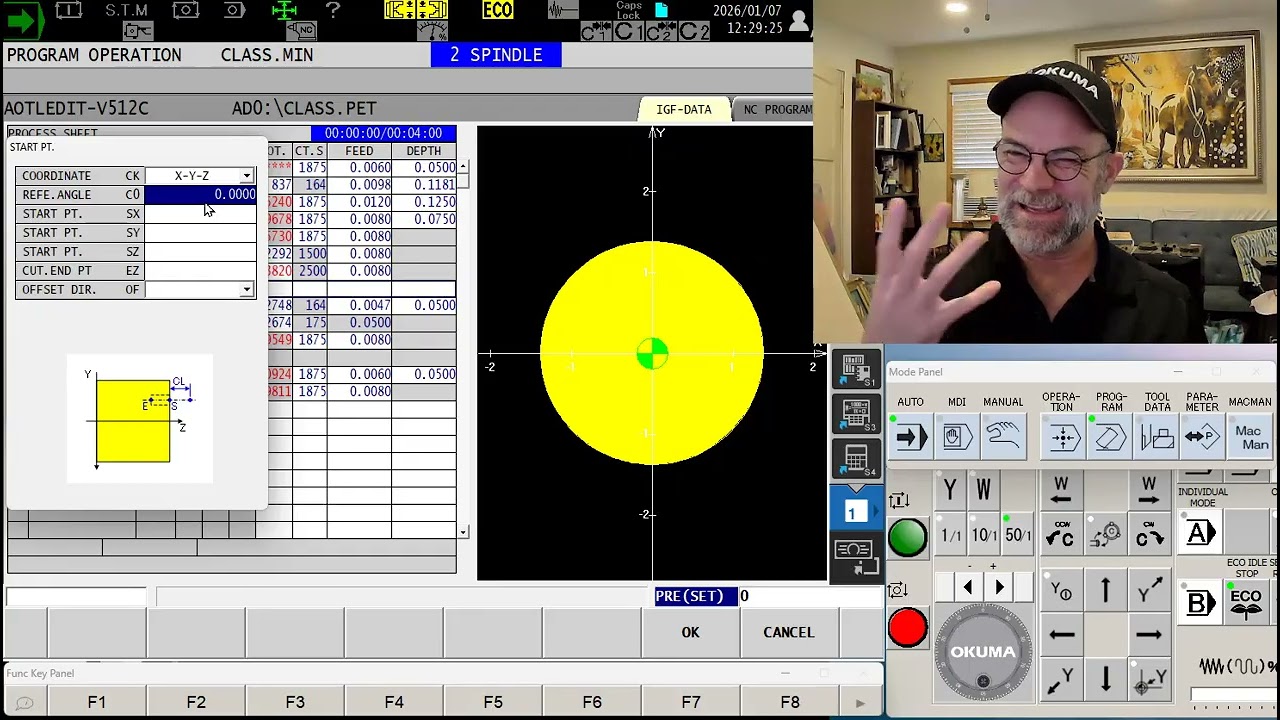1280x720 pixels.
Task: Click the REFE.ANGLE C0 value field
Action: pos(200,195)
